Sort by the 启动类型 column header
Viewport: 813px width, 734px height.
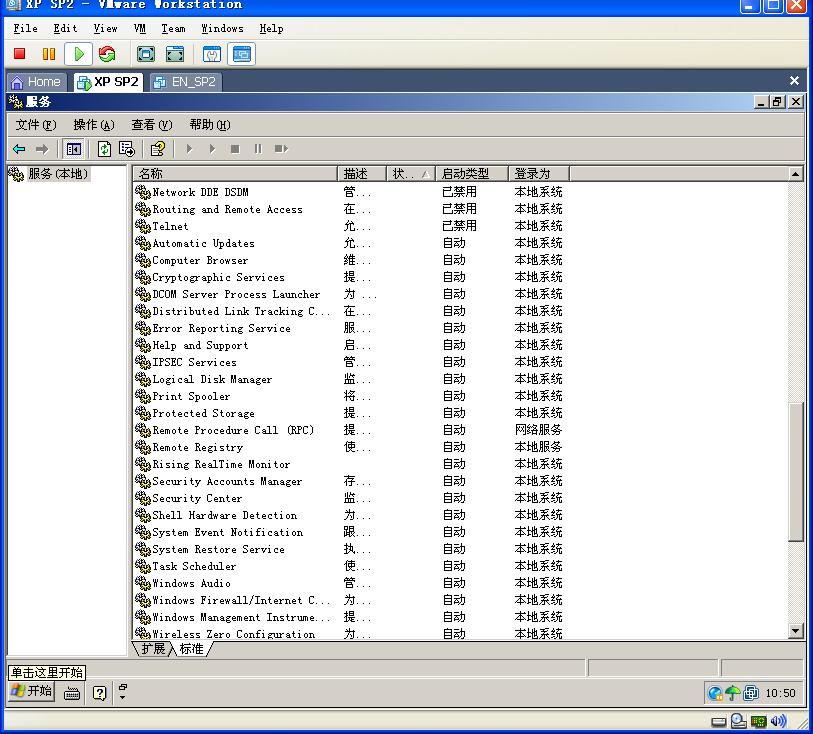pyautogui.click(x=472, y=174)
